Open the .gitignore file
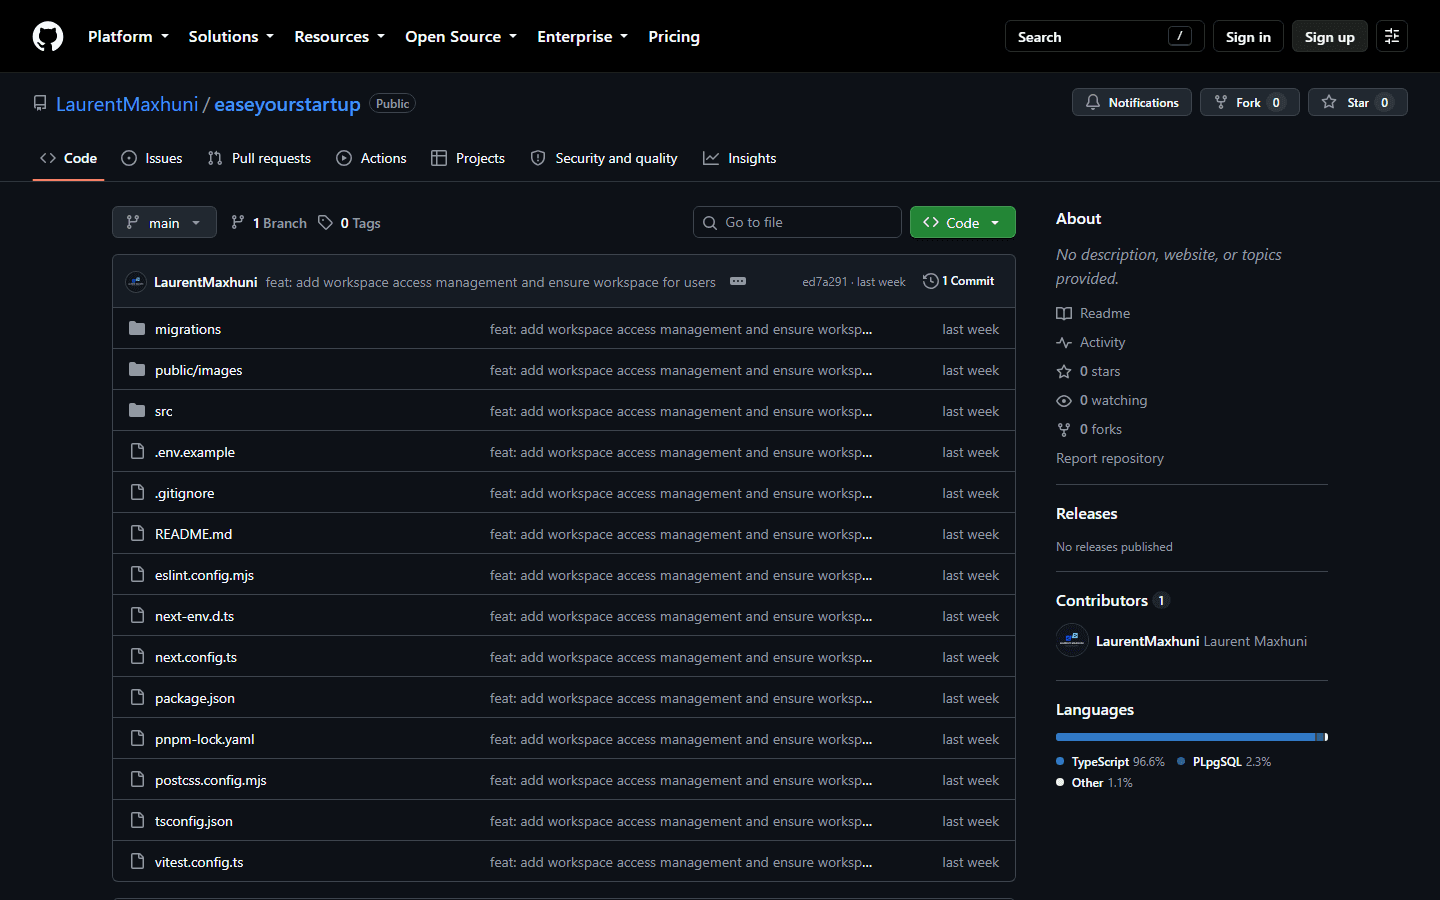The height and width of the screenshot is (900, 1440). pyautogui.click(x=184, y=493)
